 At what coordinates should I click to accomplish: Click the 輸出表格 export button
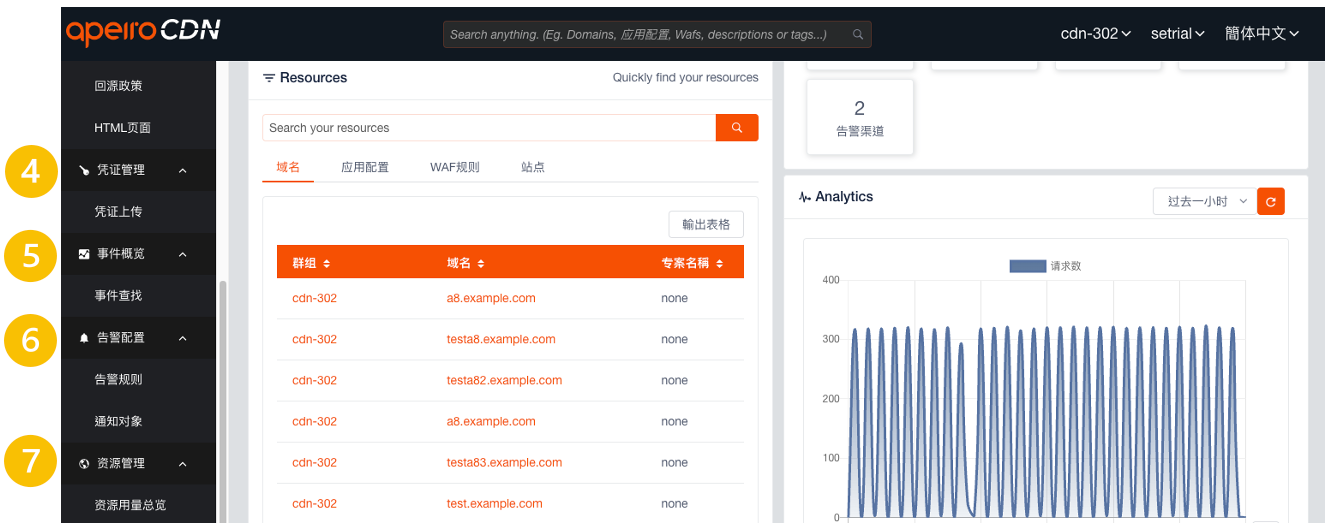pos(706,225)
